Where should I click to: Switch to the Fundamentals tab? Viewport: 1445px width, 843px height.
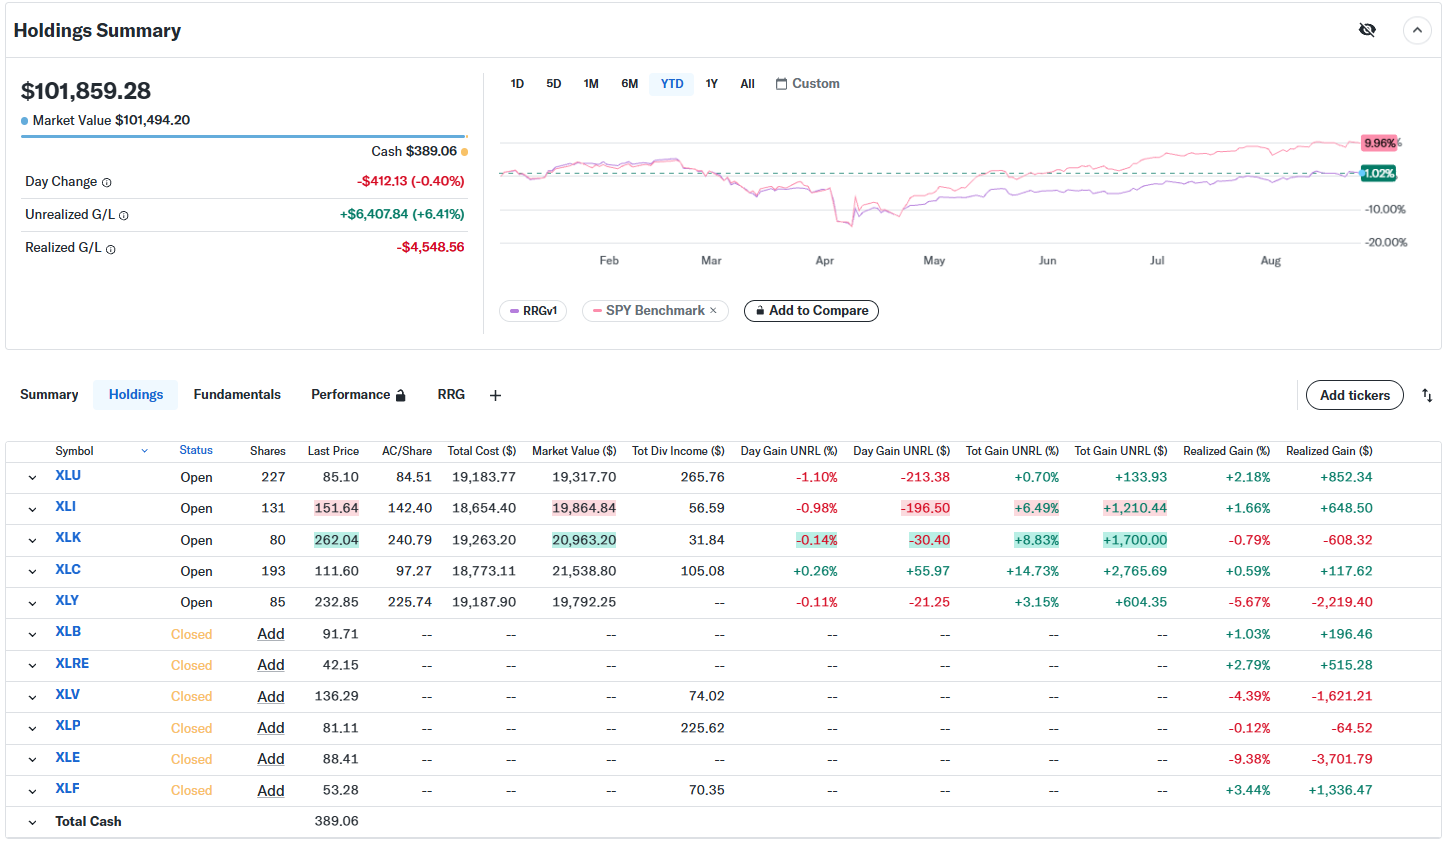[237, 395]
